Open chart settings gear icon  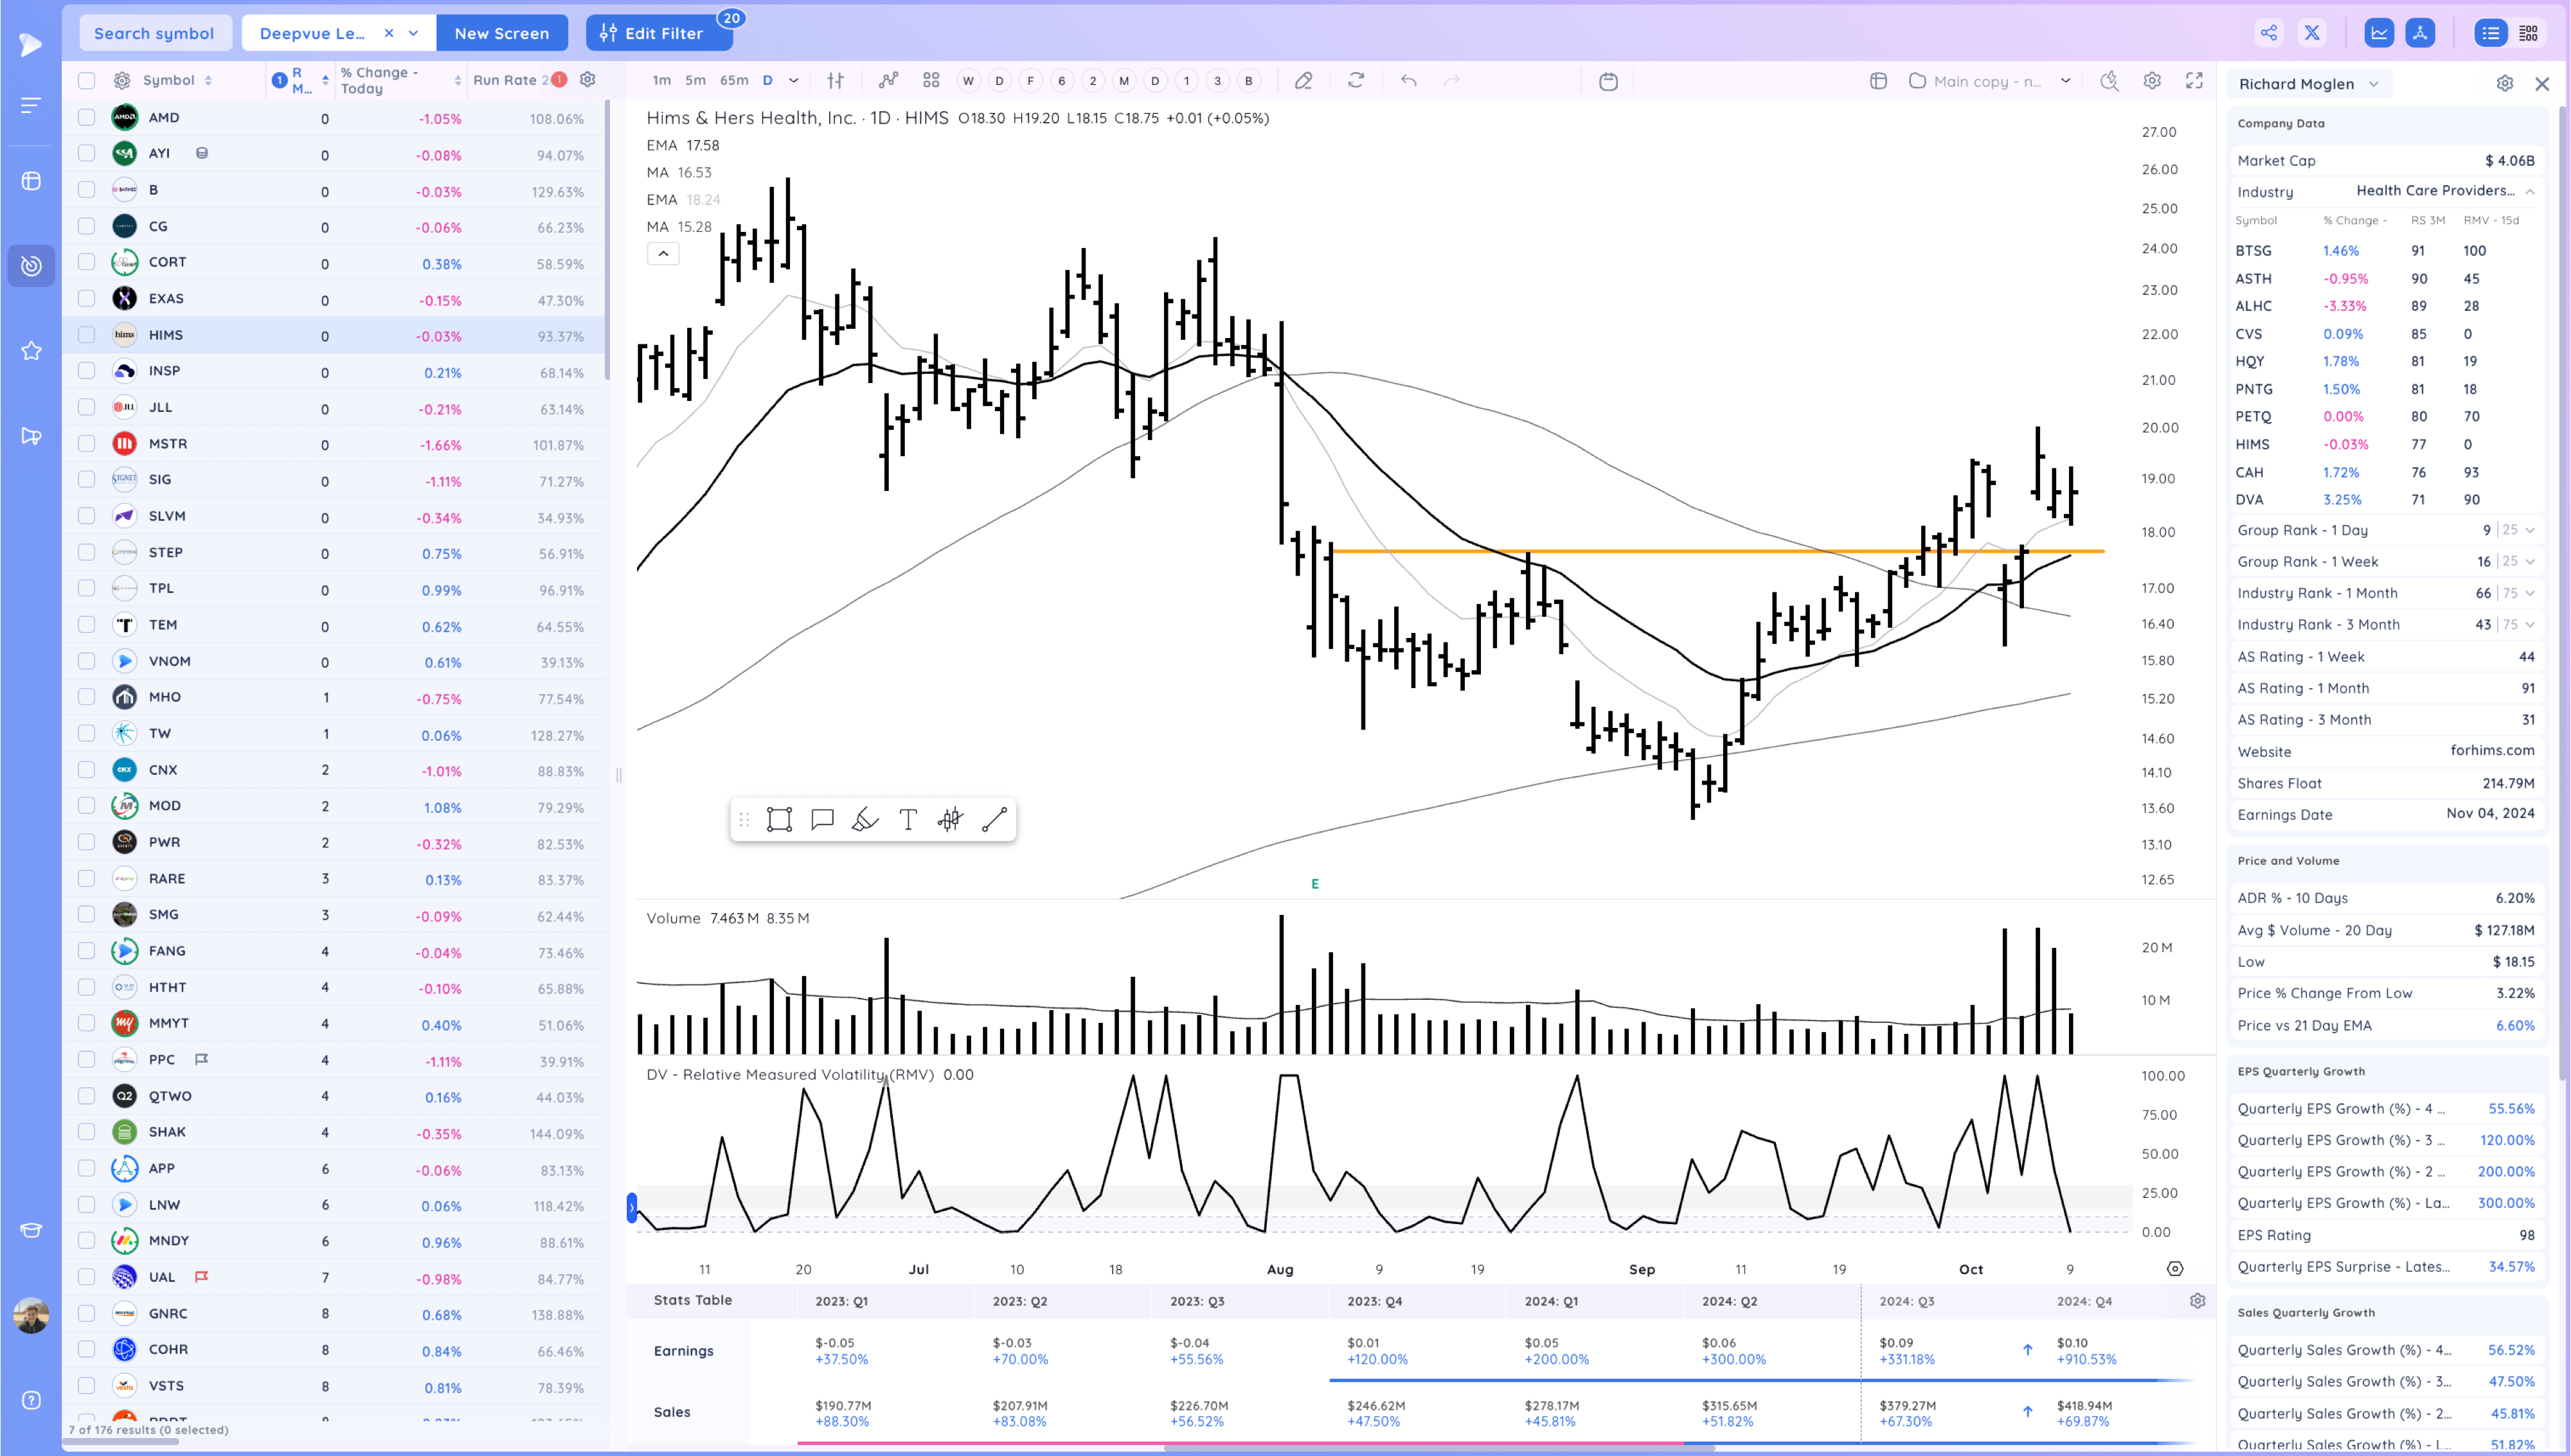point(2152,81)
